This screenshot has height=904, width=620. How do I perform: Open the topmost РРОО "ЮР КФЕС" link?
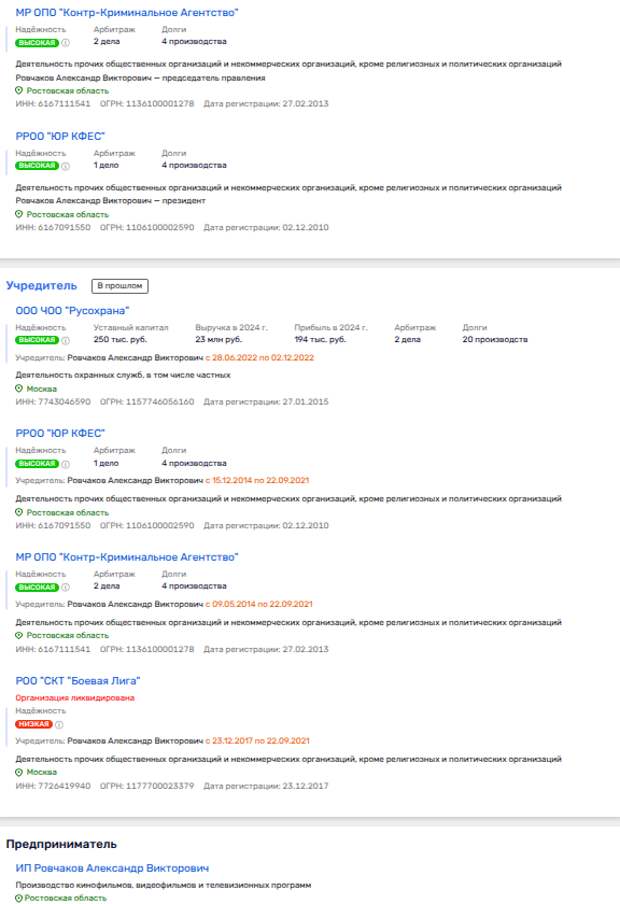60,136
